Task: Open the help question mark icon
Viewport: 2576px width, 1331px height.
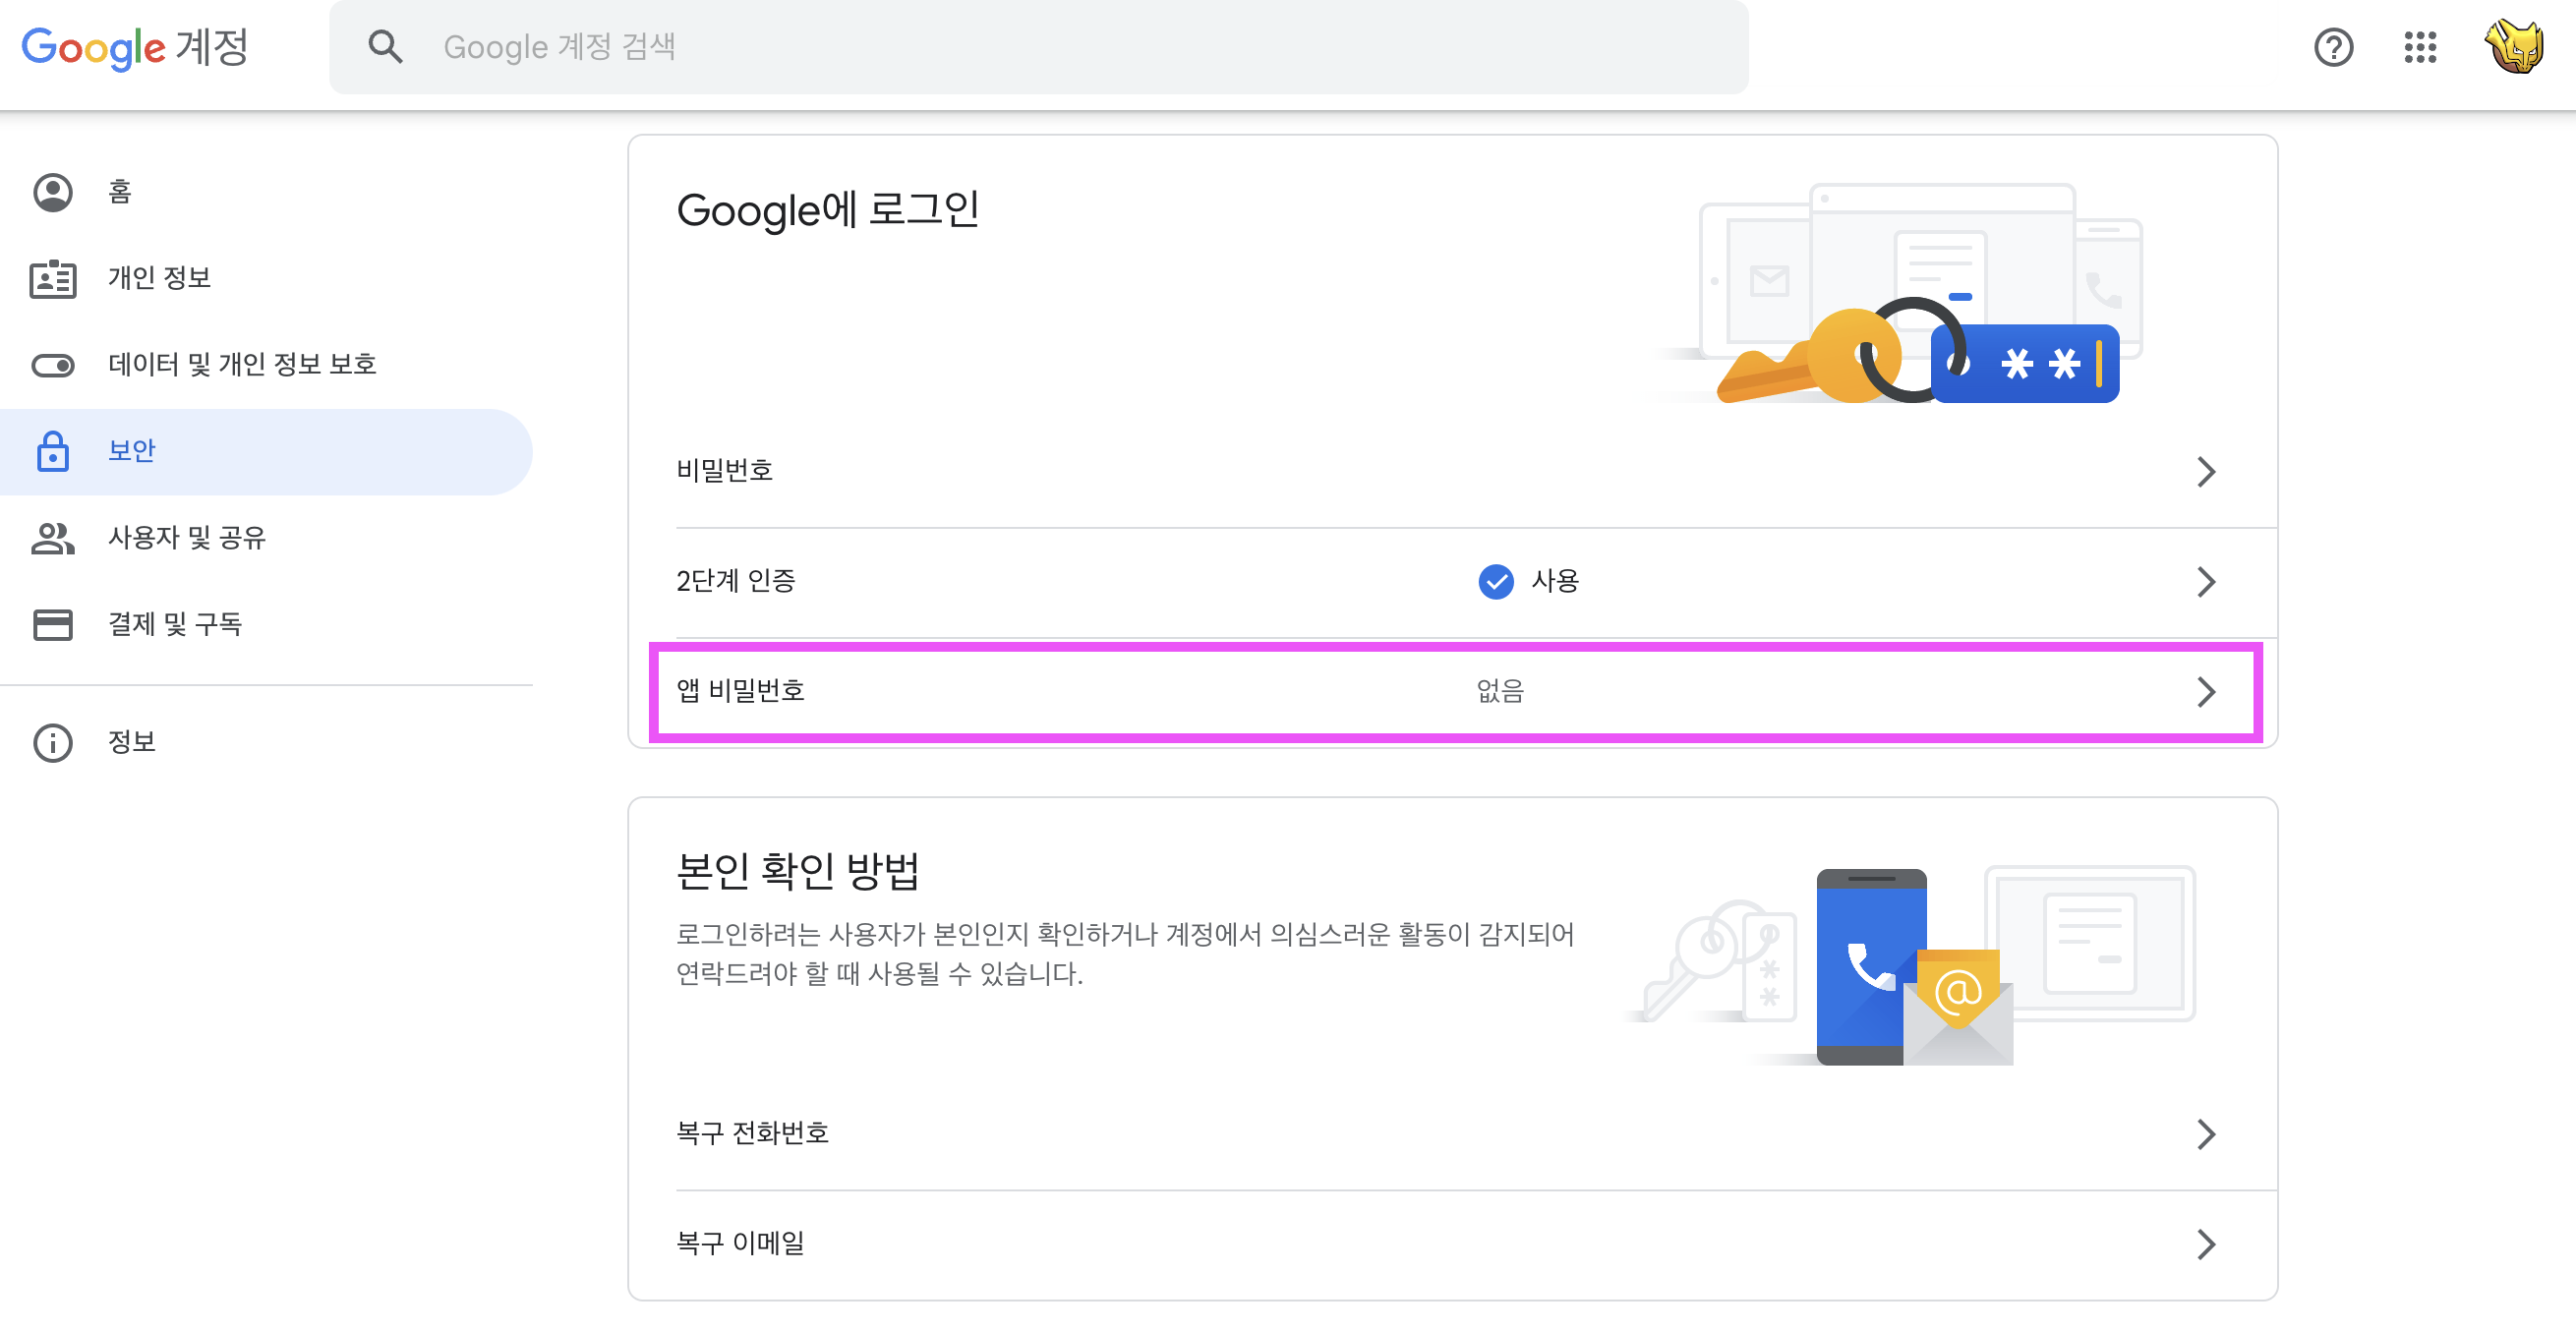Action: 2333,47
